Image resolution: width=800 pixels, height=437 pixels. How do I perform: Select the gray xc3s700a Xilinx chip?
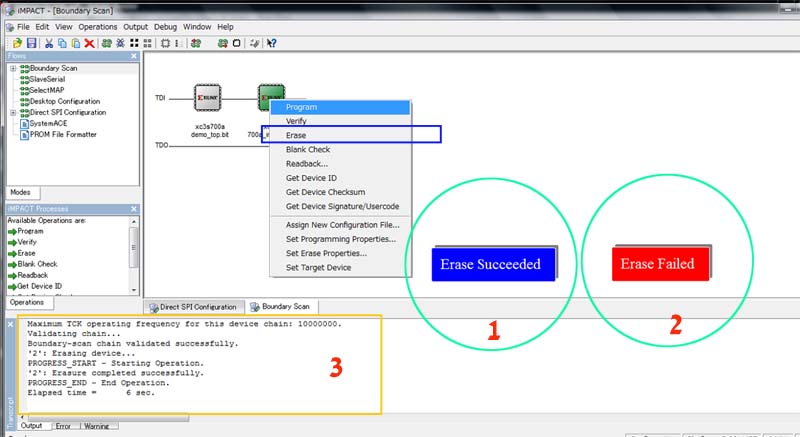pyautogui.click(x=208, y=97)
